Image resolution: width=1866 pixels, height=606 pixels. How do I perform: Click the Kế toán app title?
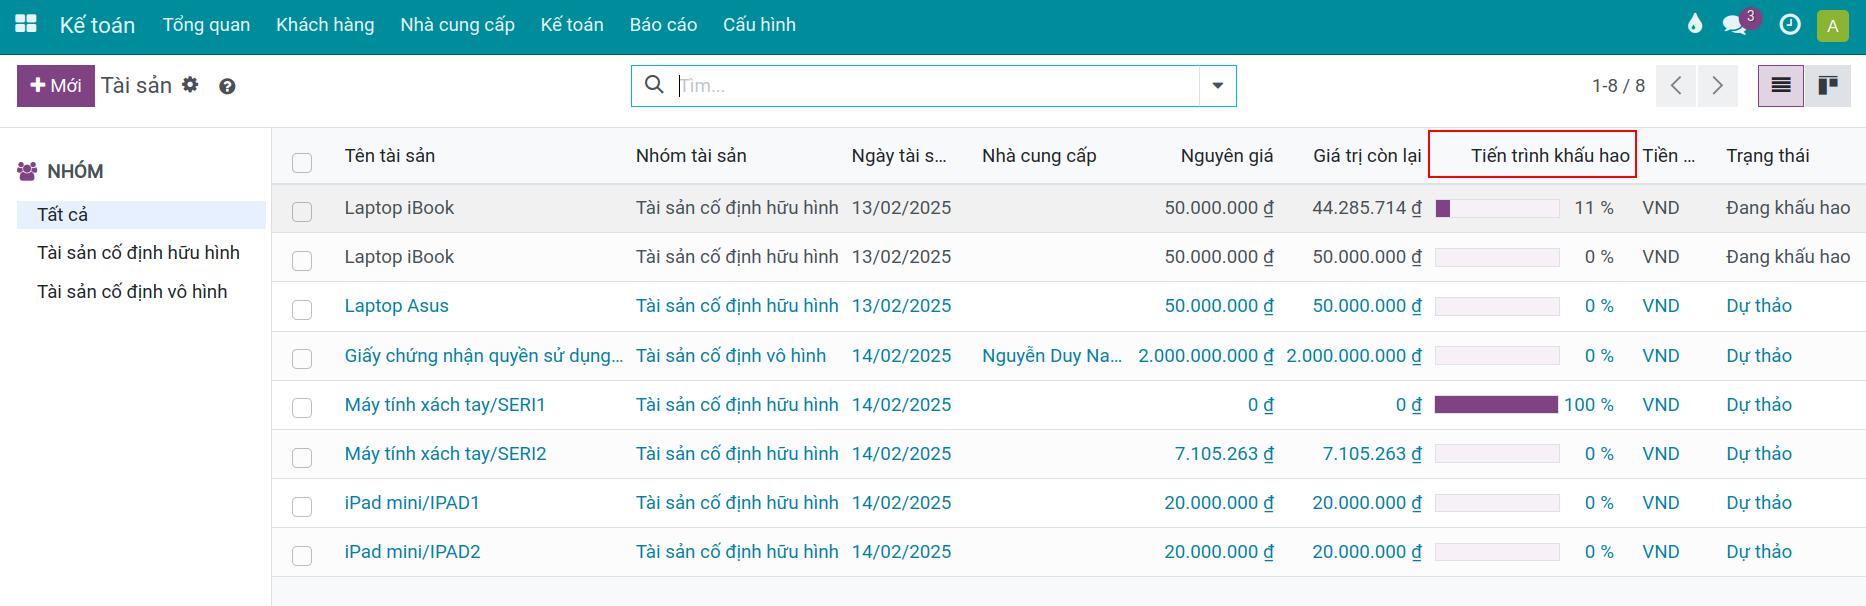tap(97, 25)
